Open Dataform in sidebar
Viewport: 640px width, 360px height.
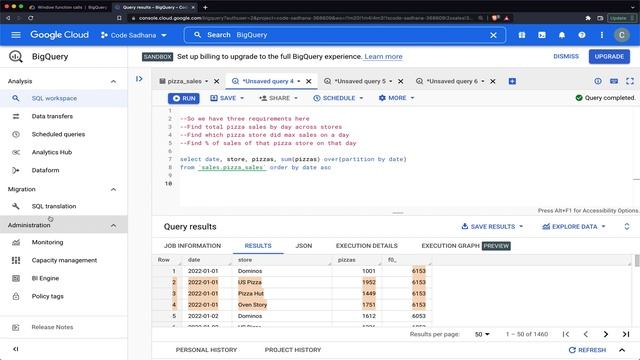click(64, 170)
